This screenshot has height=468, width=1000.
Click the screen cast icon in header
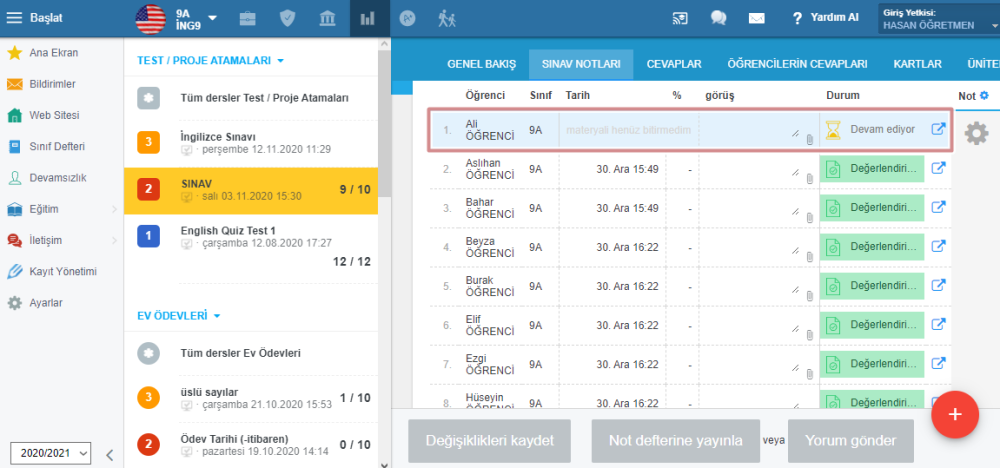[680, 18]
